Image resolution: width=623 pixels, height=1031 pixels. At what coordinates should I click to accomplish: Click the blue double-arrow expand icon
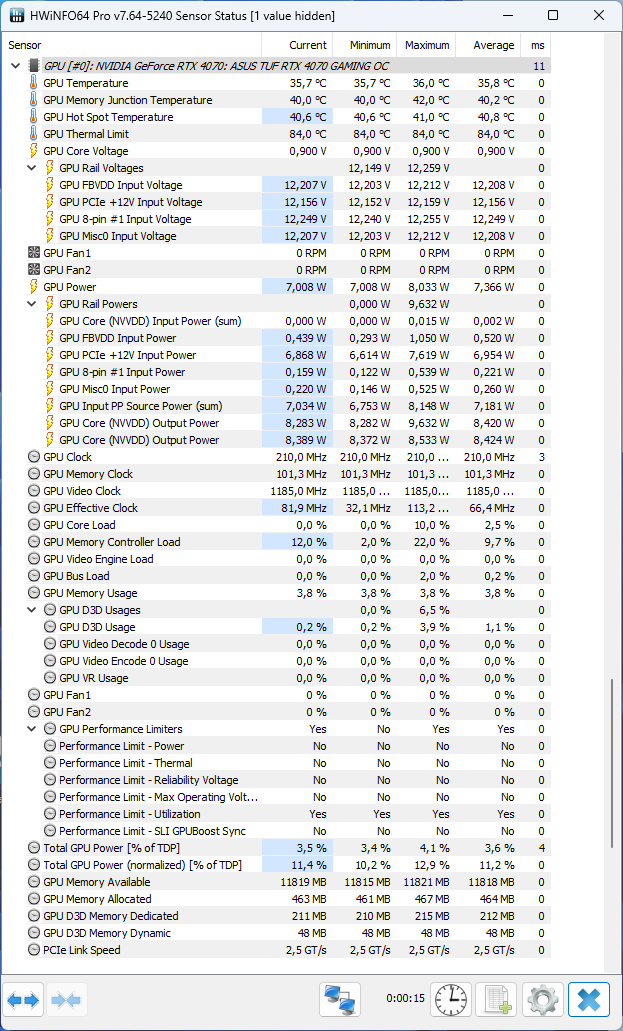pos(22,999)
